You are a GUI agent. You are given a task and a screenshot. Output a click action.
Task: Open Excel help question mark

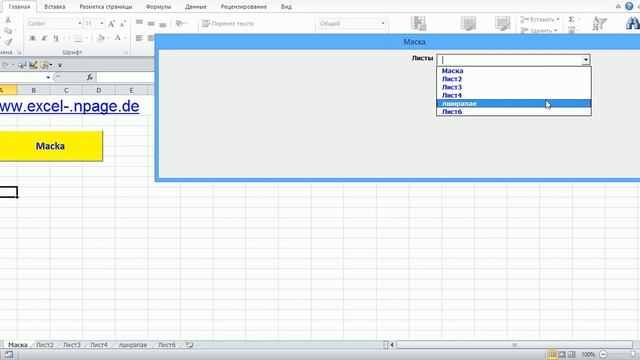[629, 6]
